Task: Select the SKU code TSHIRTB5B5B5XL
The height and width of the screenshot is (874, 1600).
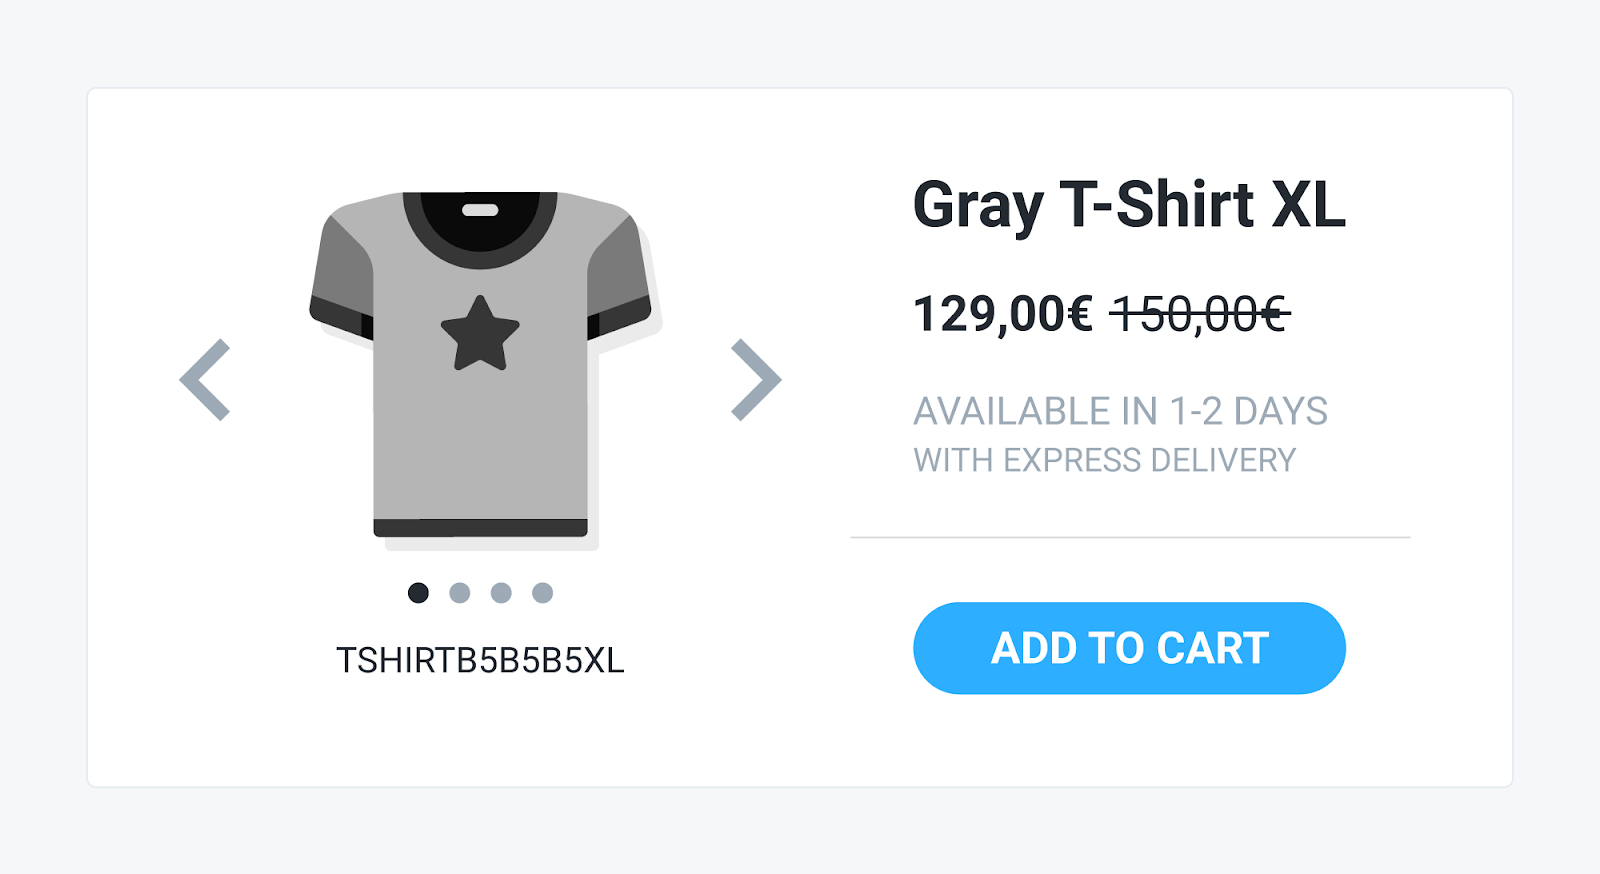Action: (x=480, y=660)
